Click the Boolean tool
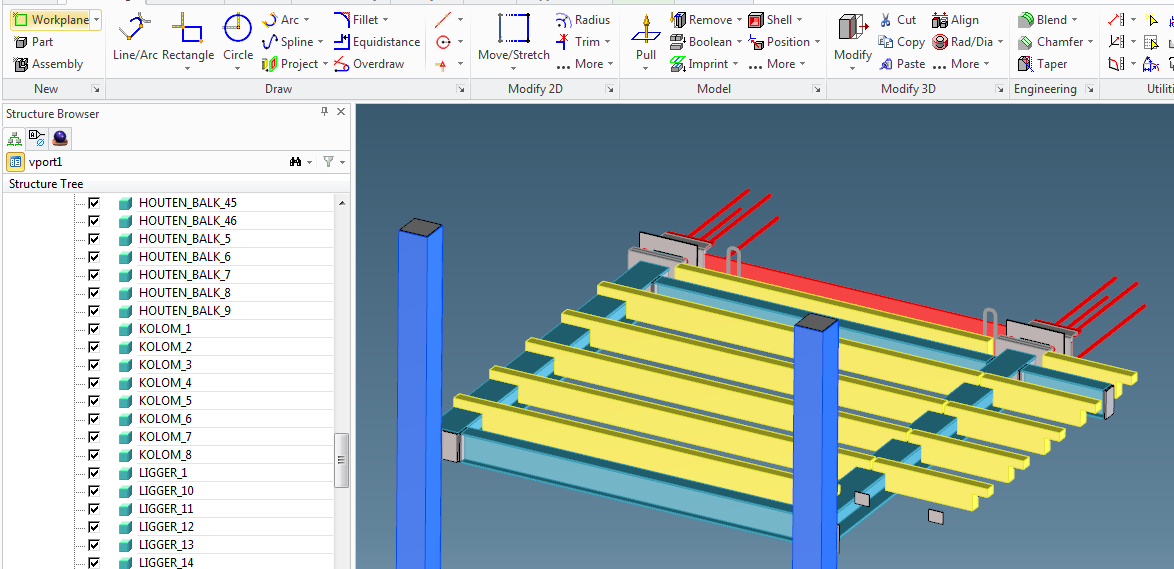Screen dimensions: 1174x569 point(705,42)
